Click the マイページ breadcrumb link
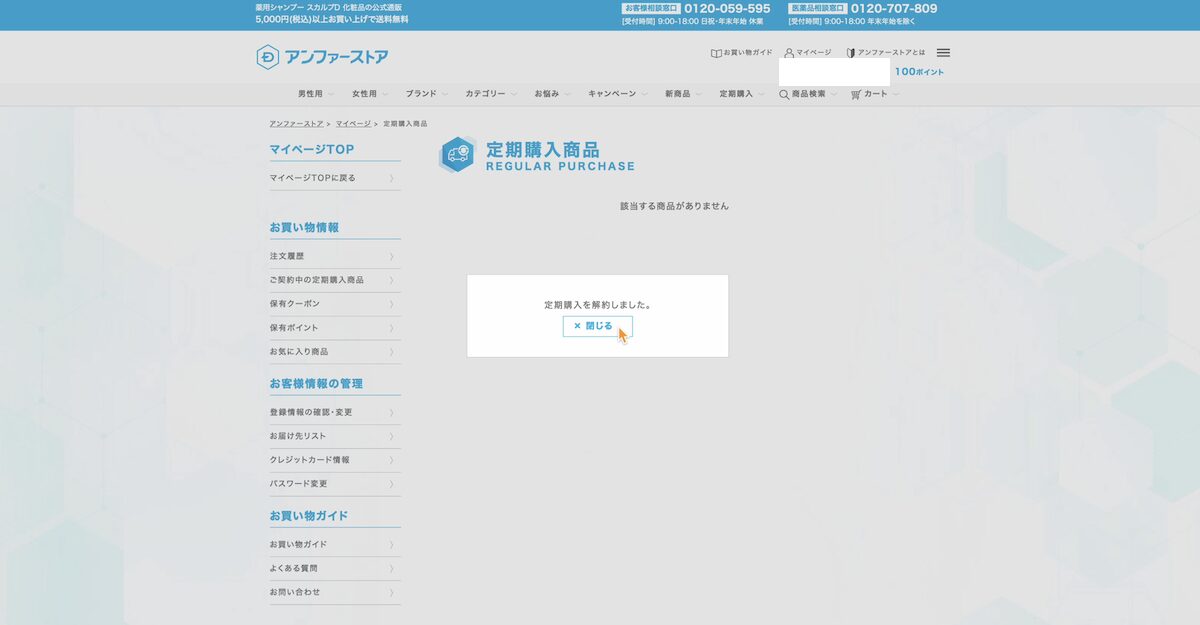Screen dimensions: 1200x625 [x=351, y=123]
